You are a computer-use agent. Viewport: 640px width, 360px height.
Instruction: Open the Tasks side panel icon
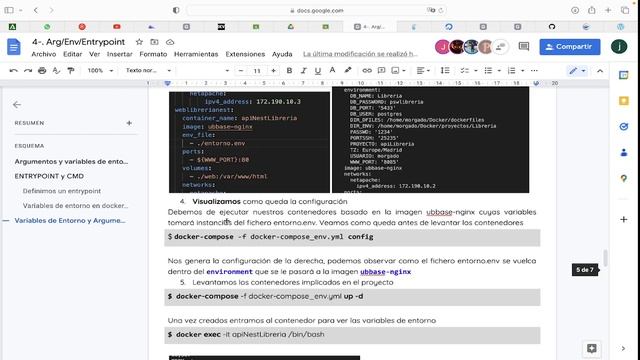pos(623,127)
